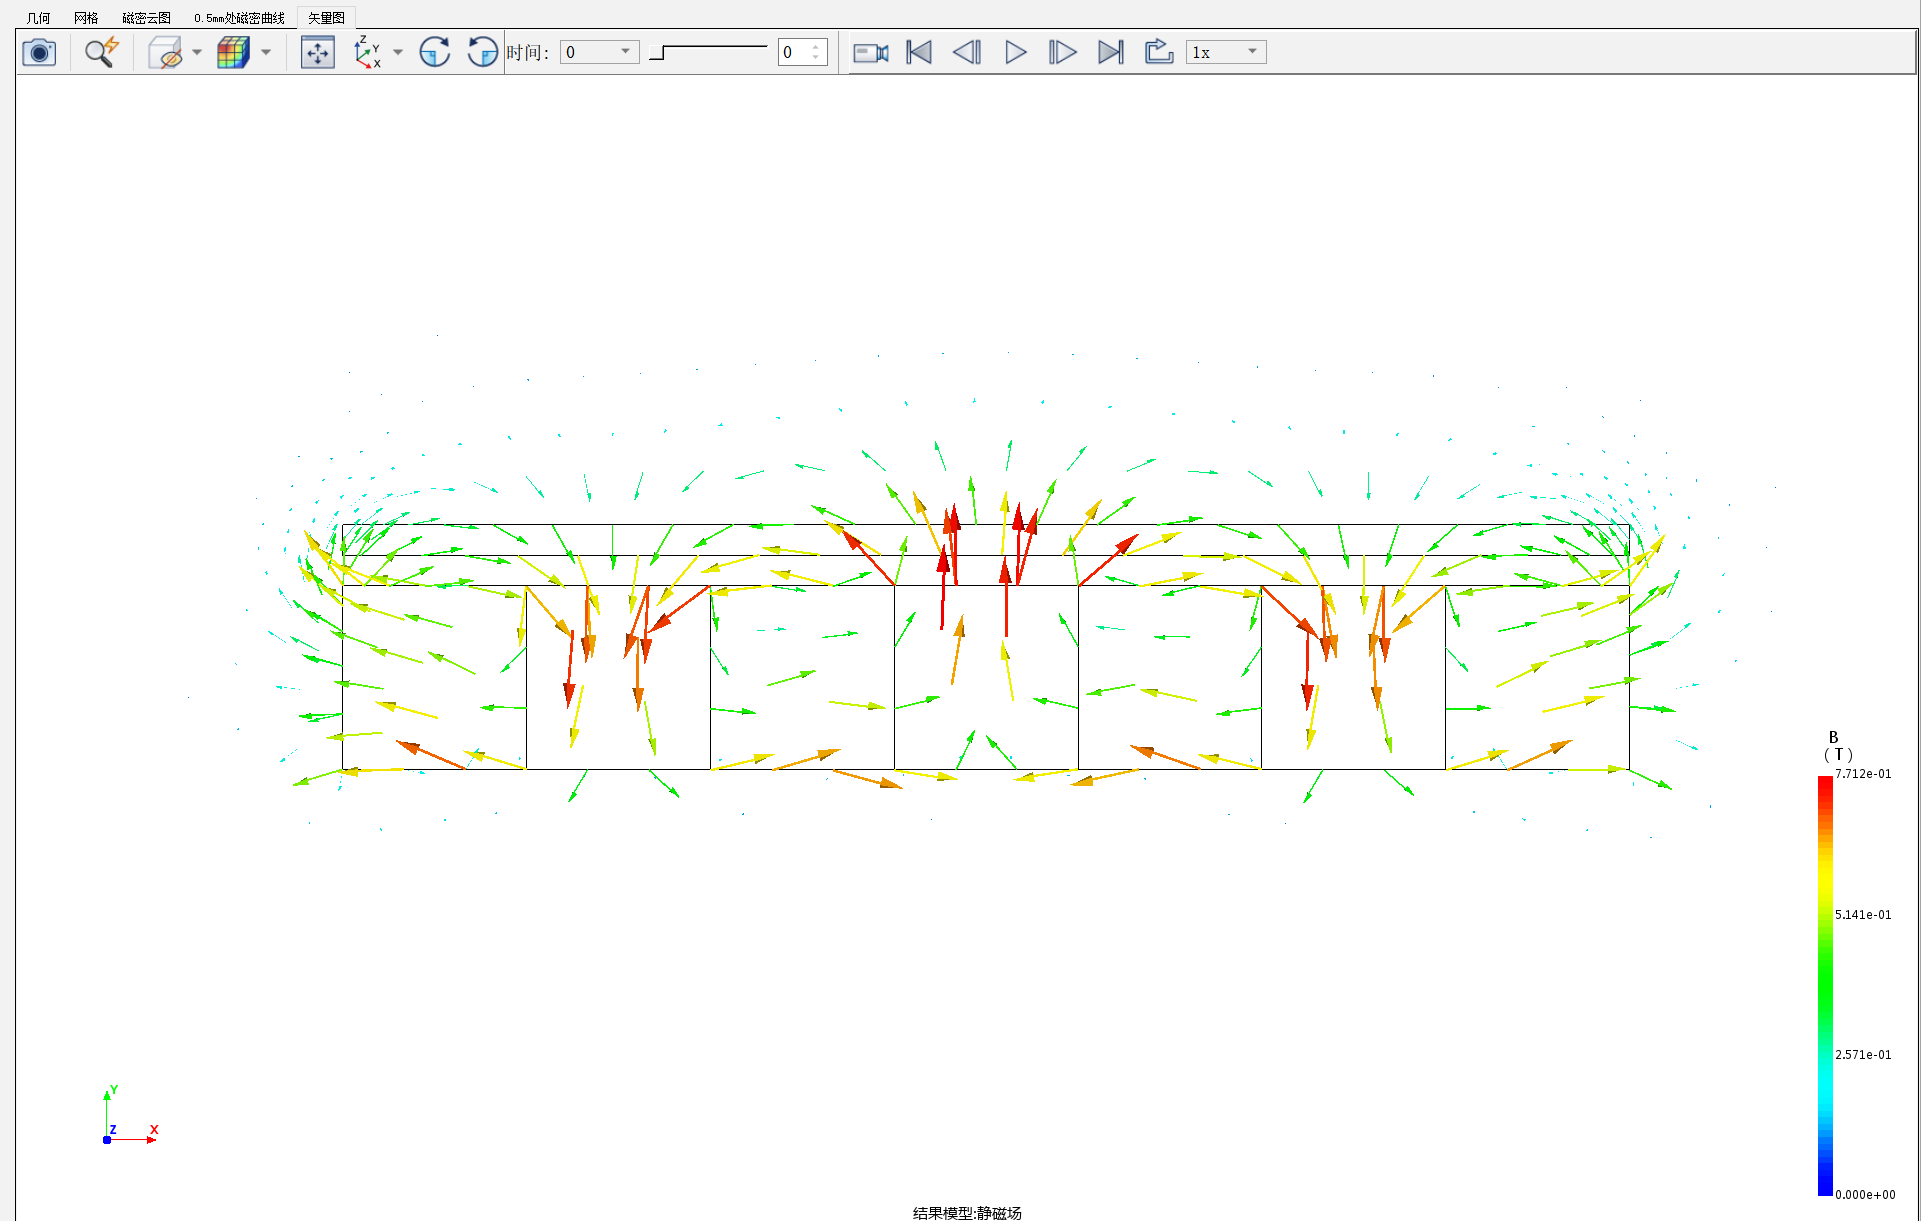
Task: Click the legend minimum value 0.000e+00
Action: click(1865, 1195)
